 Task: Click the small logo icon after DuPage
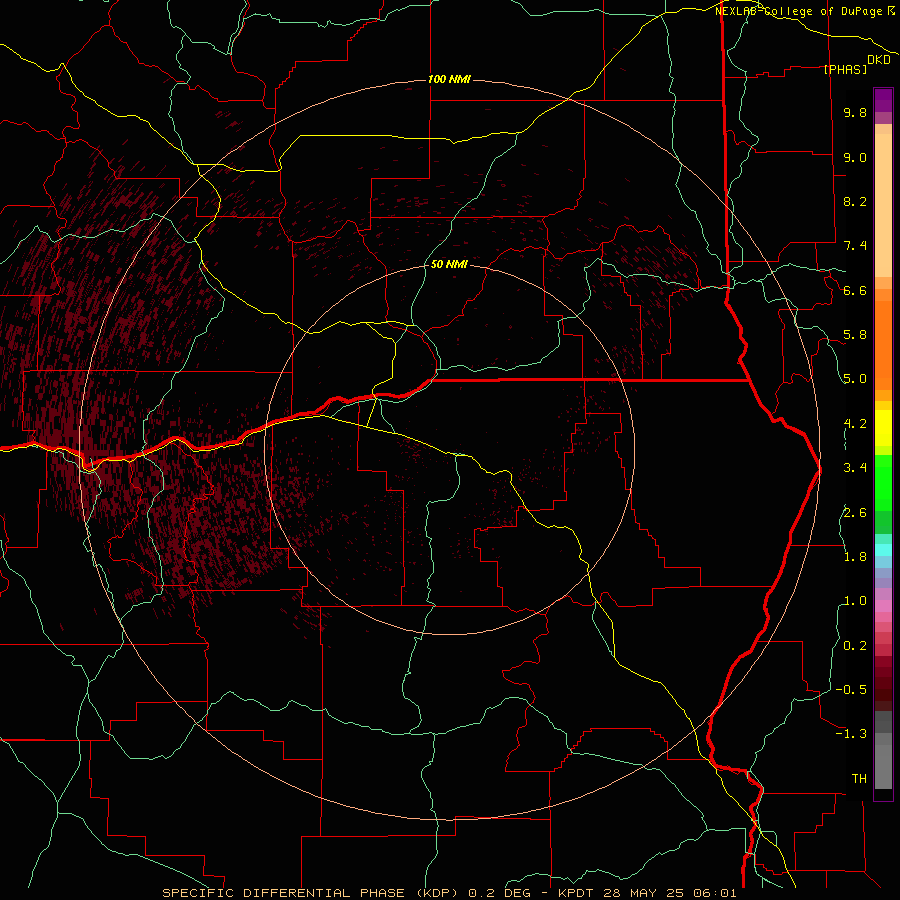pos(891,10)
